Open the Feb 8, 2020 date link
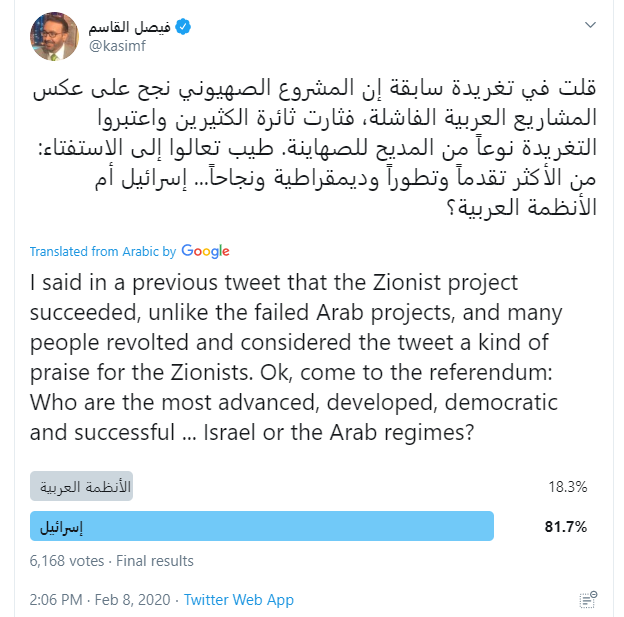This screenshot has width=624, height=617. (x=133, y=599)
